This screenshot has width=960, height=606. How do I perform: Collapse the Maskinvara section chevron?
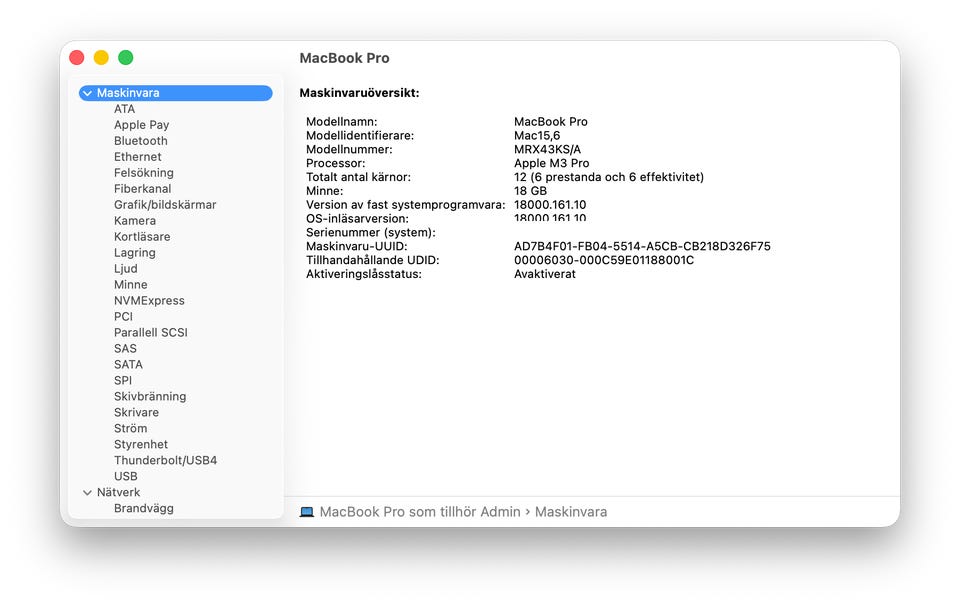[87, 93]
